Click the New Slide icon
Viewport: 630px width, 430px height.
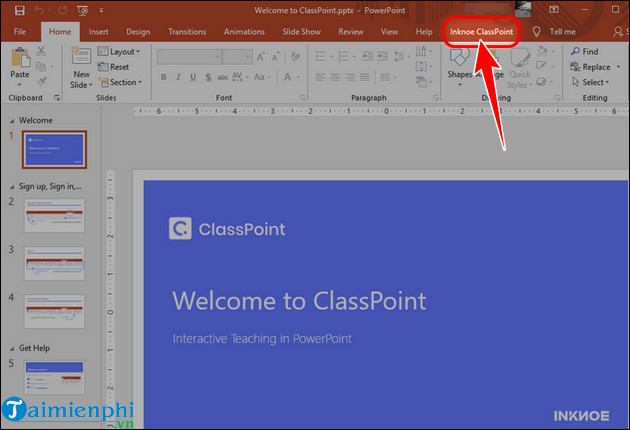tap(81, 57)
